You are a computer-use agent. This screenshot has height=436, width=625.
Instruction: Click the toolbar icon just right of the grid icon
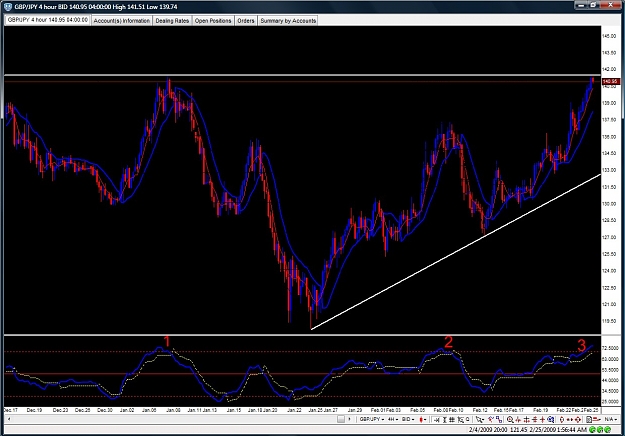pos(460,419)
